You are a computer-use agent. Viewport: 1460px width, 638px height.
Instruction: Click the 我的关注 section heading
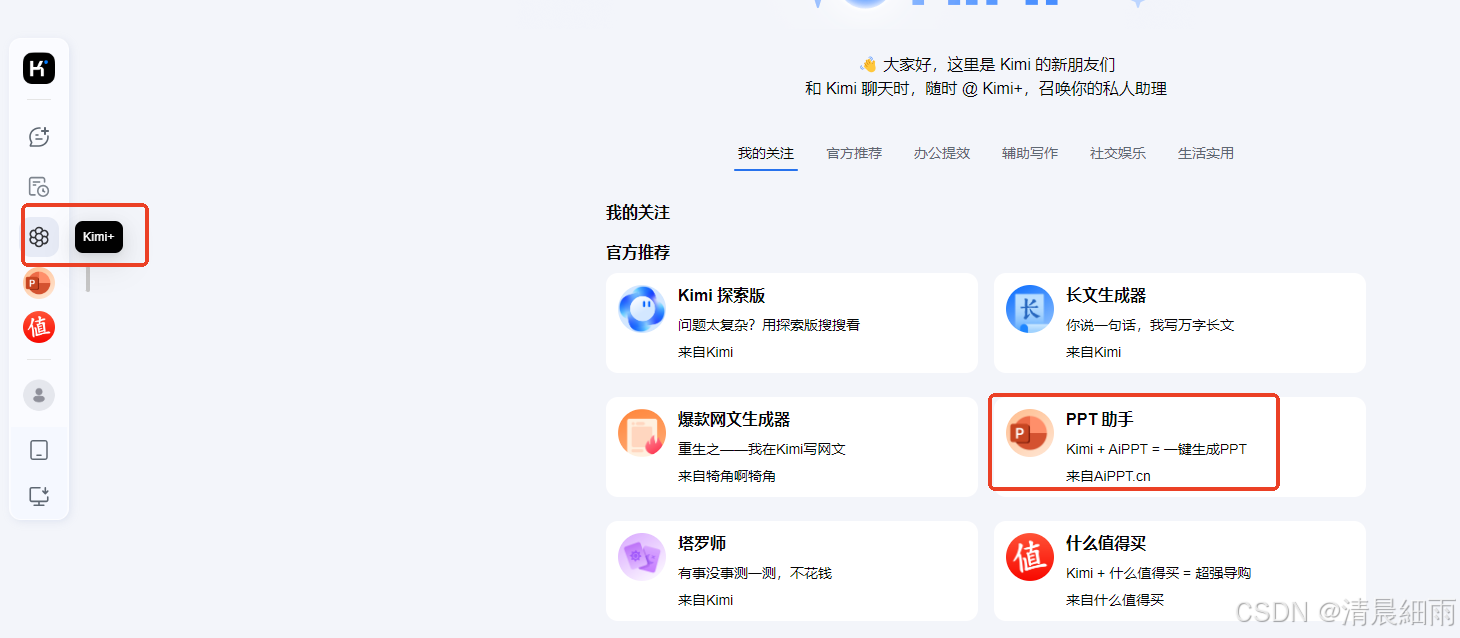point(638,213)
